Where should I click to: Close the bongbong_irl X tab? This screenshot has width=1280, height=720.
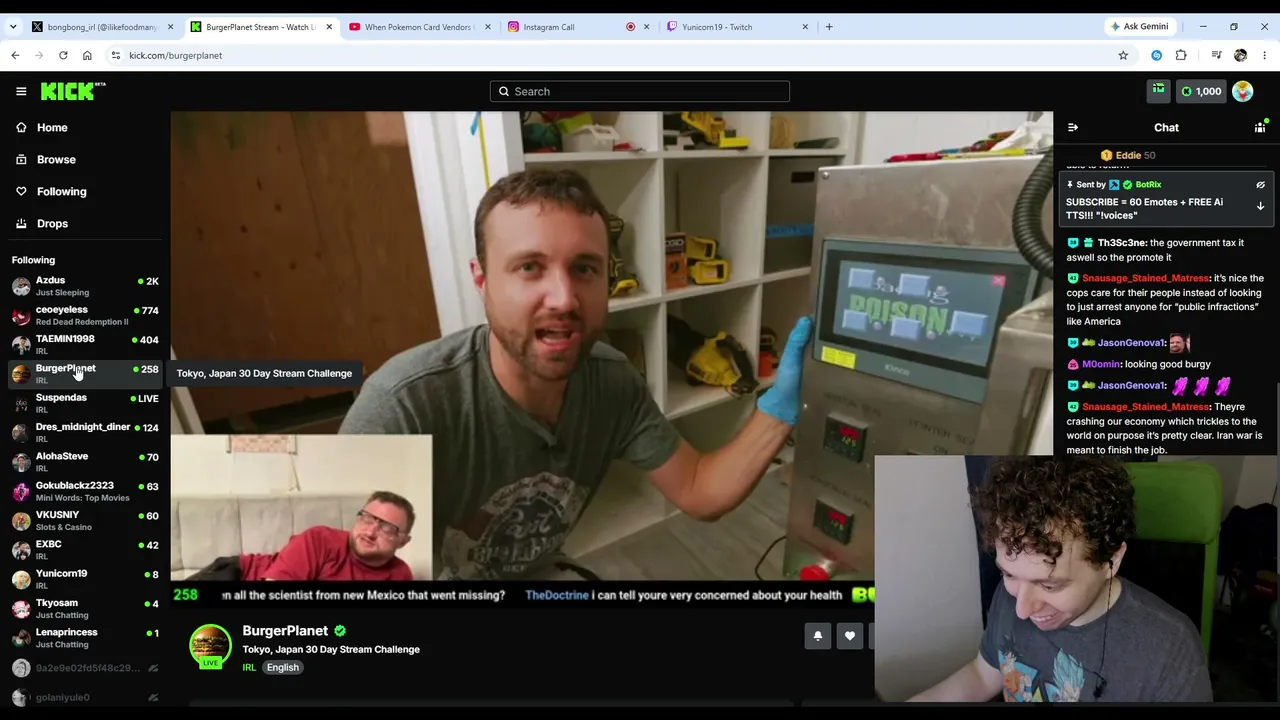coord(171,27)
